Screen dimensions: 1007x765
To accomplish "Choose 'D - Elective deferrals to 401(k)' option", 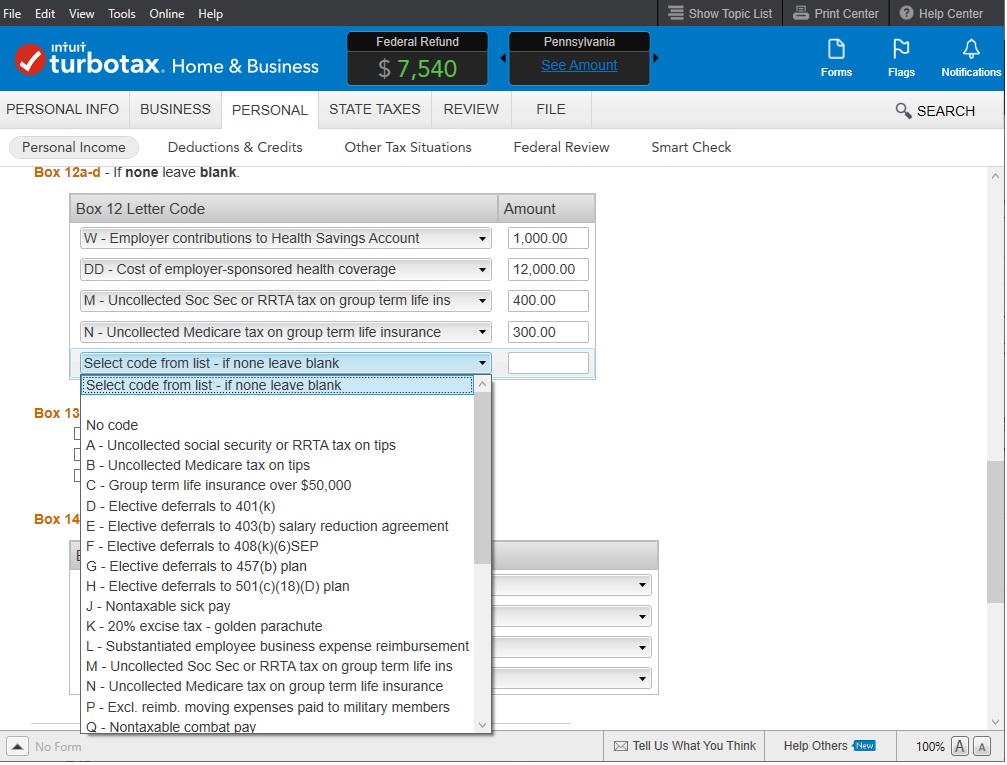I will pos(180,506).
